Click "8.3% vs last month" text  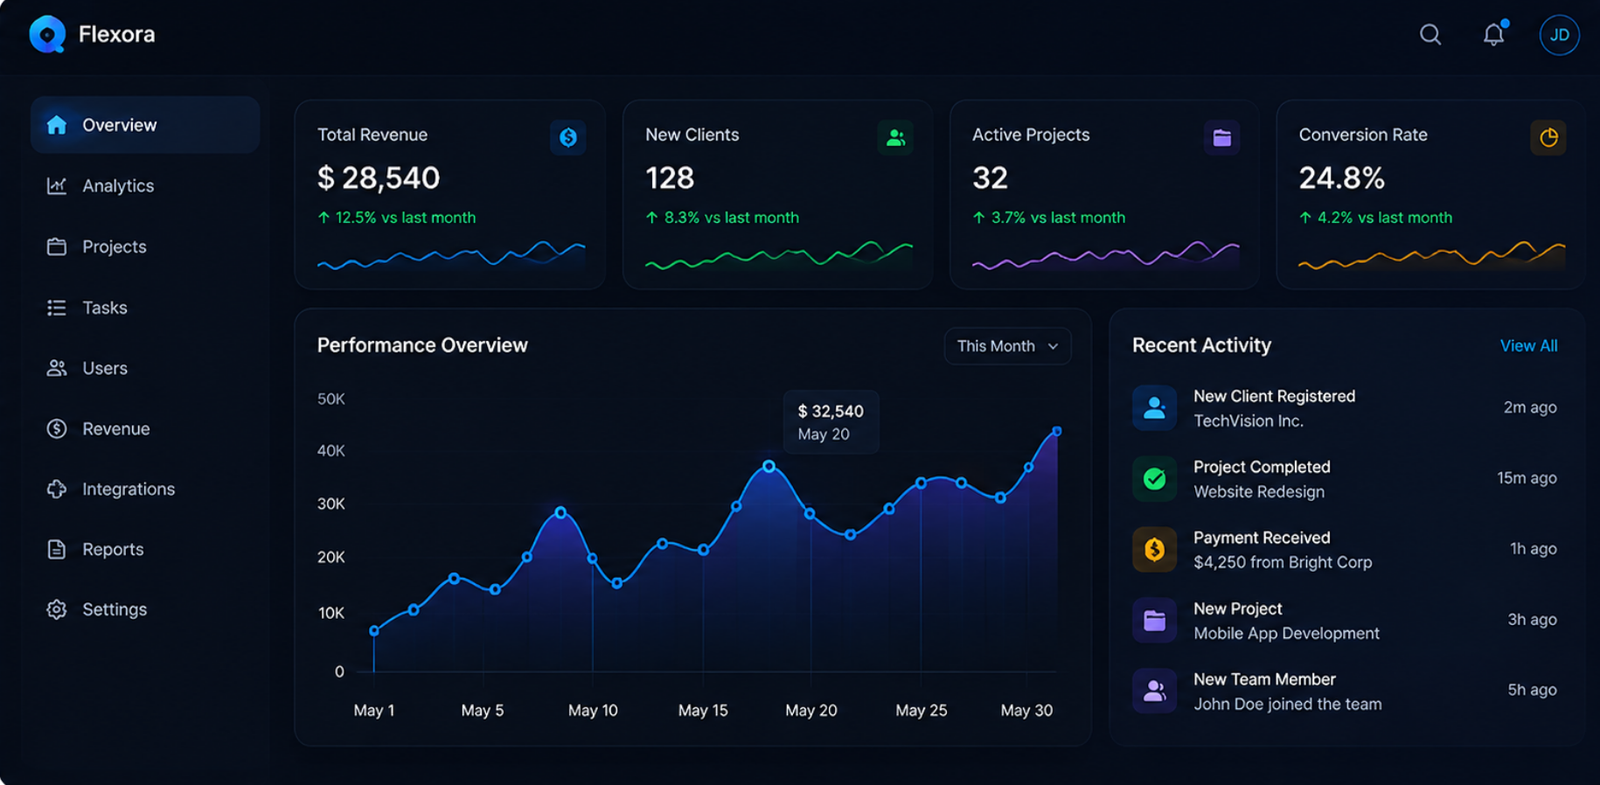(x=731, y=218)
